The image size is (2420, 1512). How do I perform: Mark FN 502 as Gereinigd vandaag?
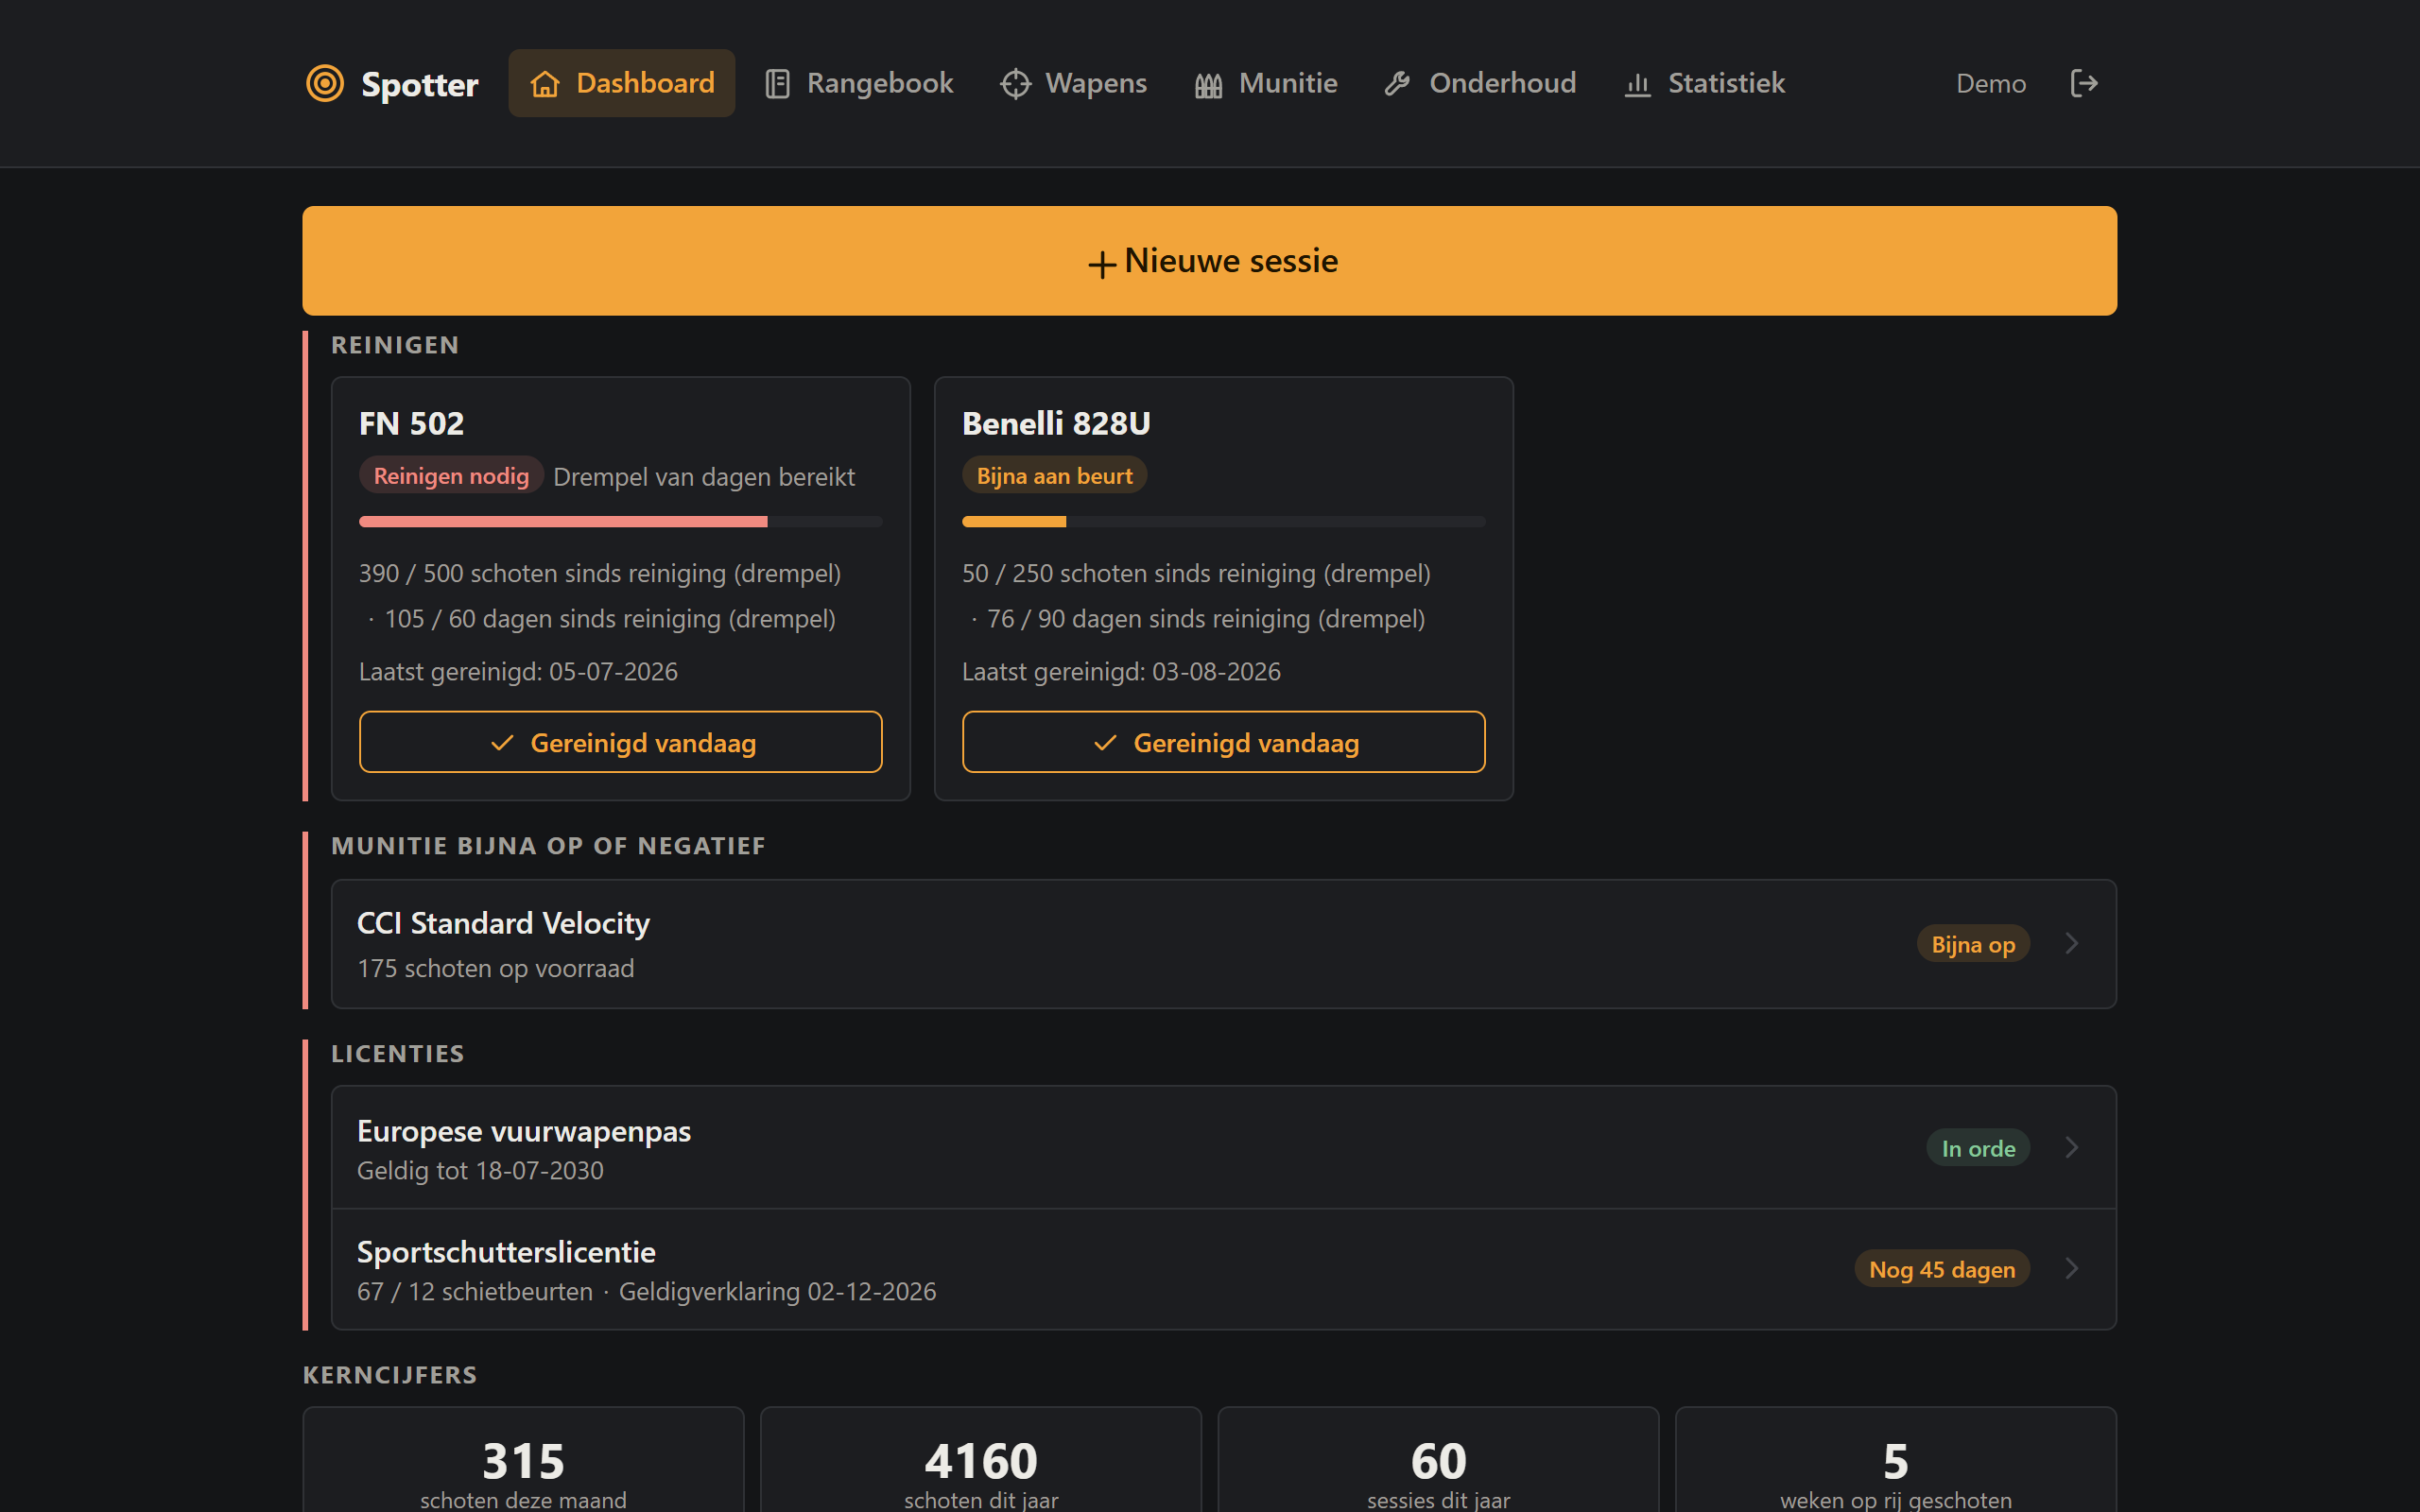[620, 742]
